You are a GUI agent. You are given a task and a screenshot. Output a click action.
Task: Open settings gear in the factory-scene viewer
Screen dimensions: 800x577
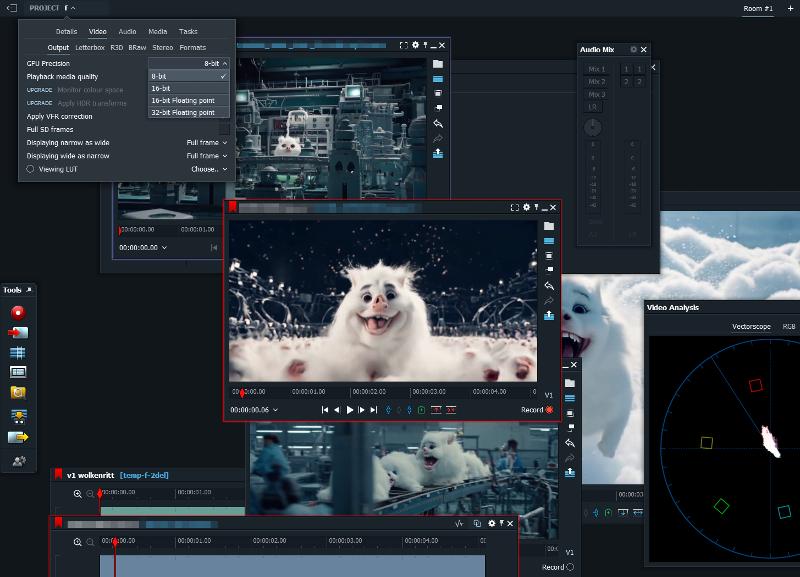coord(416,45)
